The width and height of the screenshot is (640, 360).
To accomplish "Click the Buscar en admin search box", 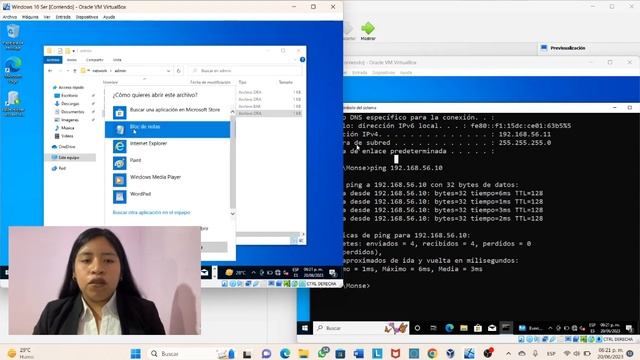I will click(245, 71).
